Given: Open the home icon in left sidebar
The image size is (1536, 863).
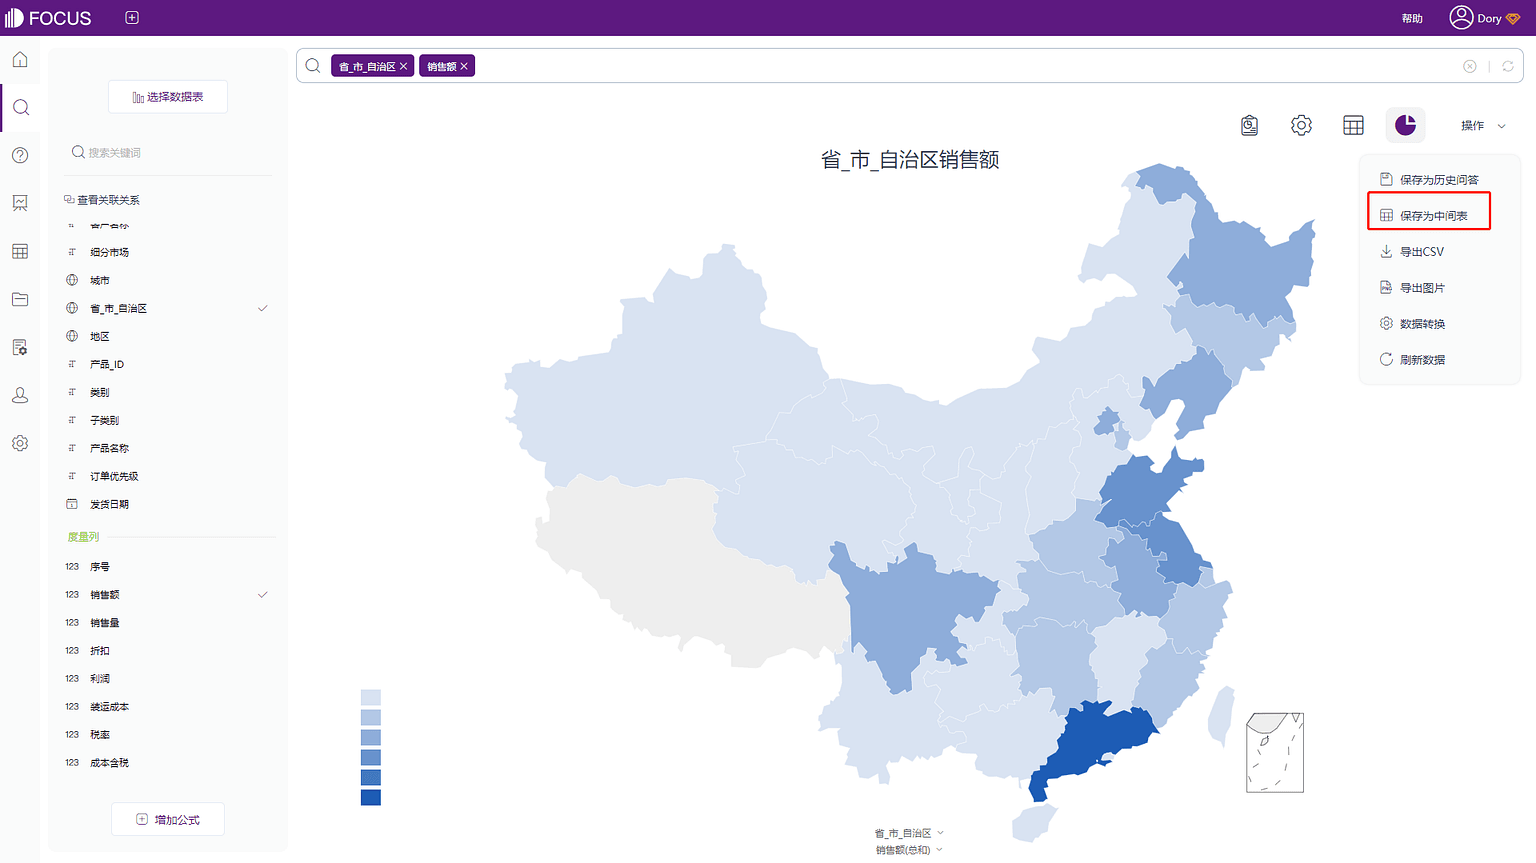Looking at the screenshot, I should click(20, 59).
